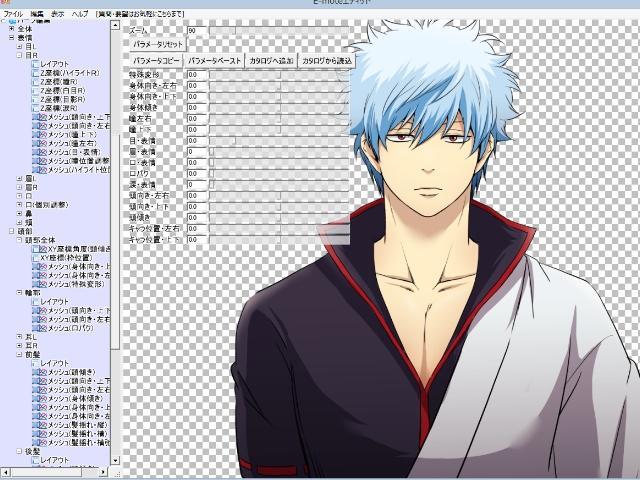
Task: Expand the 目L tree node
Action: click(19, 47)
